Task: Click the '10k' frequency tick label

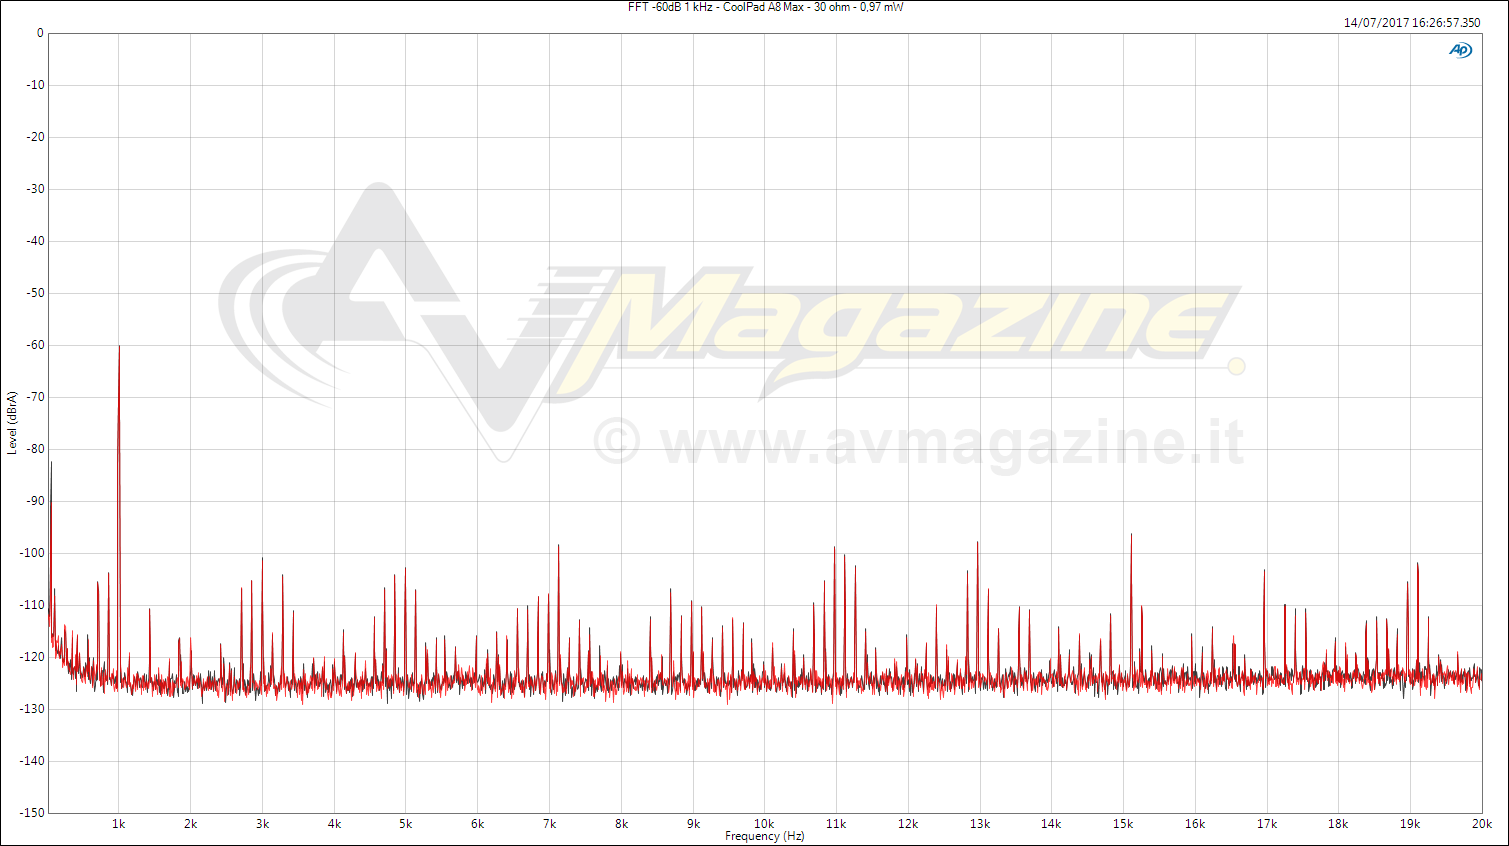Action: click(765, 824)
